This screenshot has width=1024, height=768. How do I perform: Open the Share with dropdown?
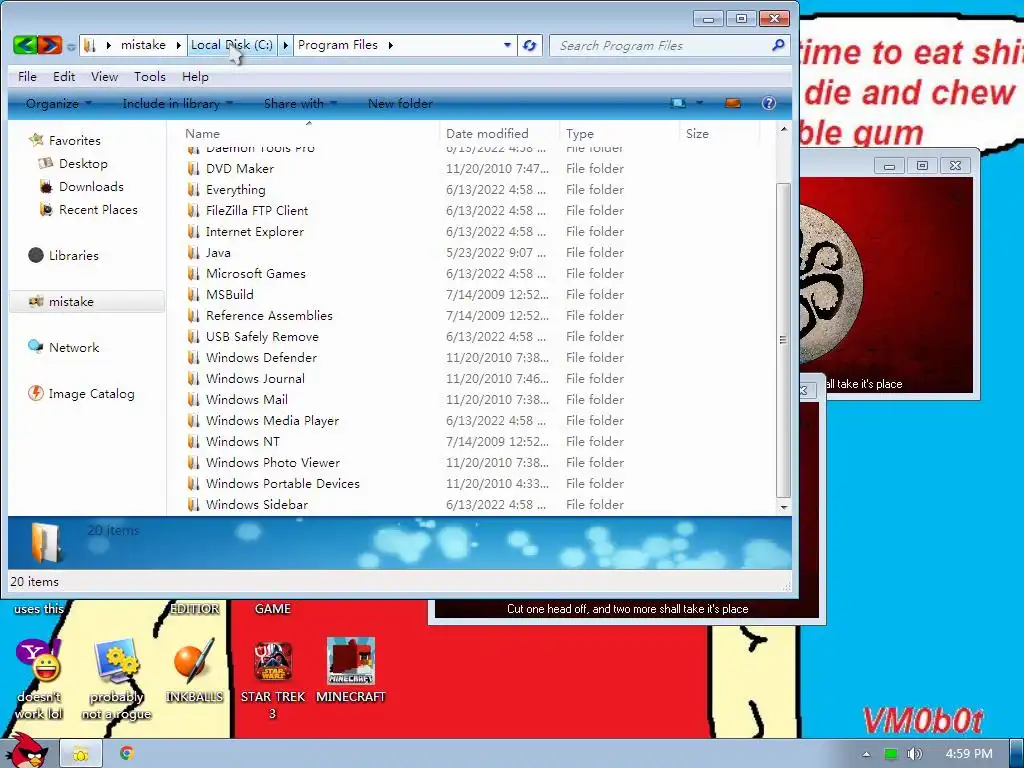point(300,103)
